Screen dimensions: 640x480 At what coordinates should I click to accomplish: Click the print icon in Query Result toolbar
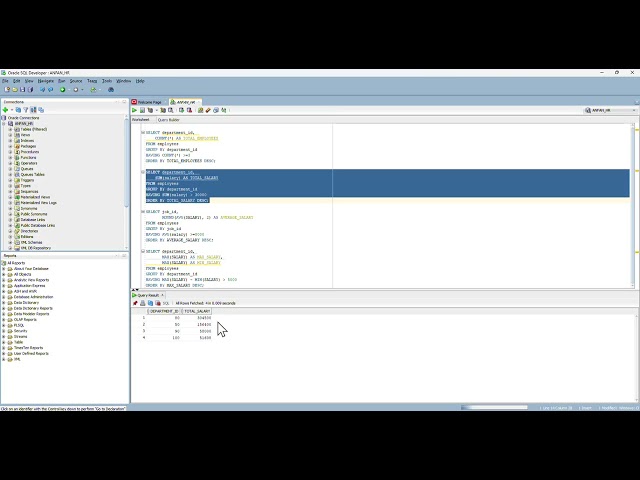(x=142, y=303)
